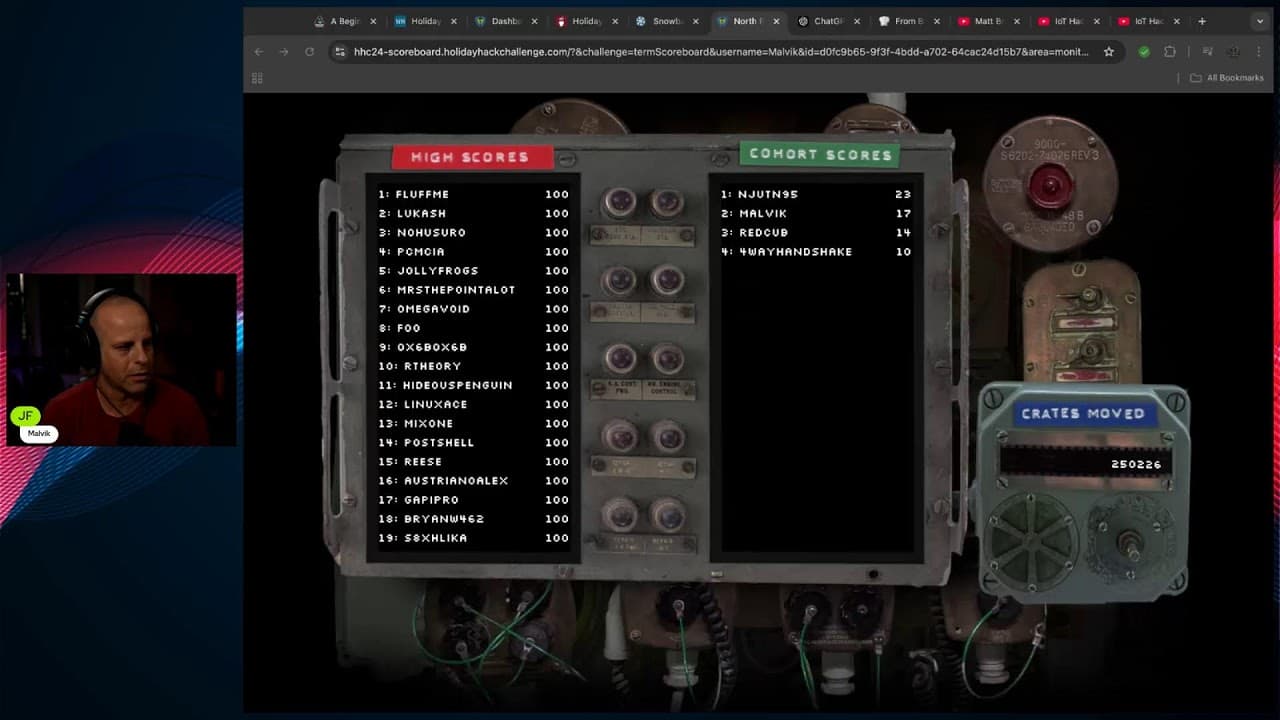Expand the tab search dropdown arrow
Image resolution: width=1280 pixels, height=720 pixels.
(1259, 21)
